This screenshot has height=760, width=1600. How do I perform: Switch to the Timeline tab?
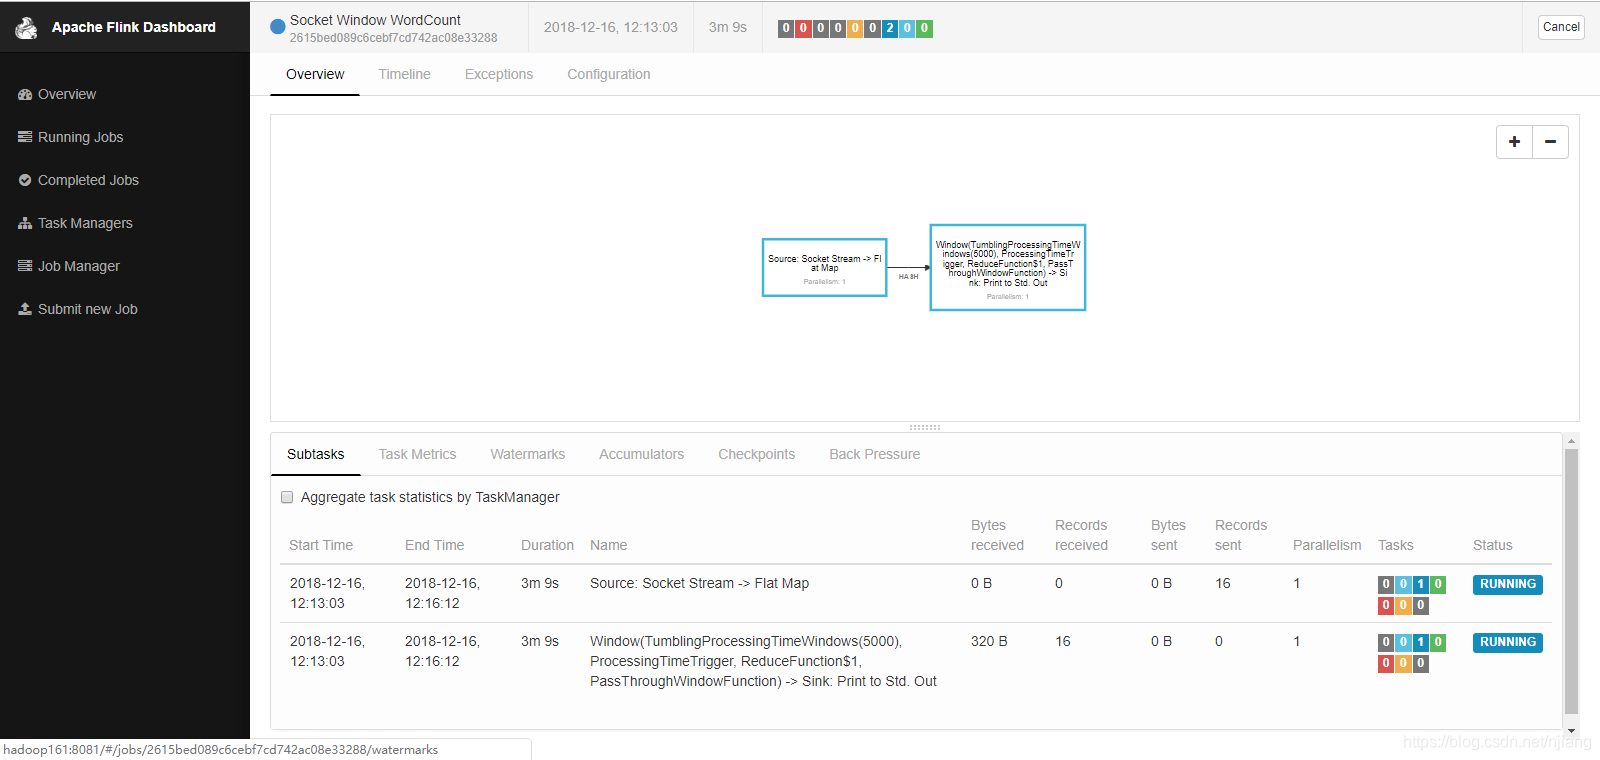pyautogui.click(x=405, y=74)
